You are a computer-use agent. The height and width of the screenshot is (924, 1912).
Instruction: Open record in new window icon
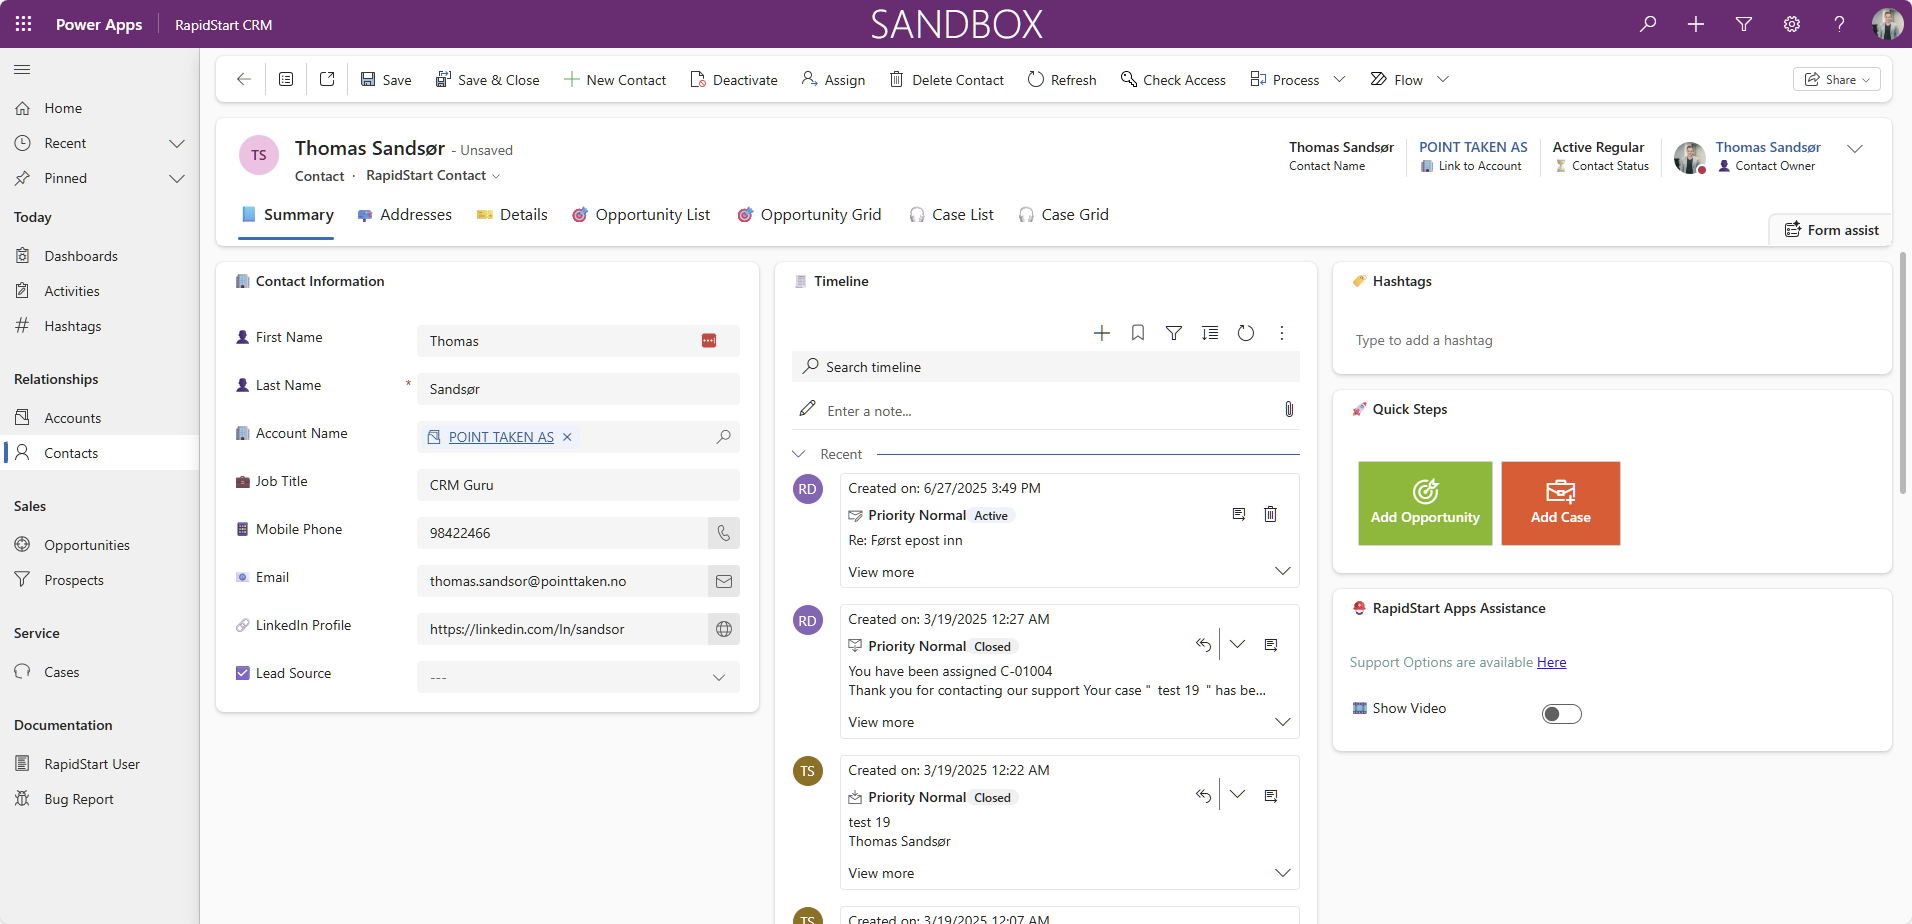click(x=327, y=79)
